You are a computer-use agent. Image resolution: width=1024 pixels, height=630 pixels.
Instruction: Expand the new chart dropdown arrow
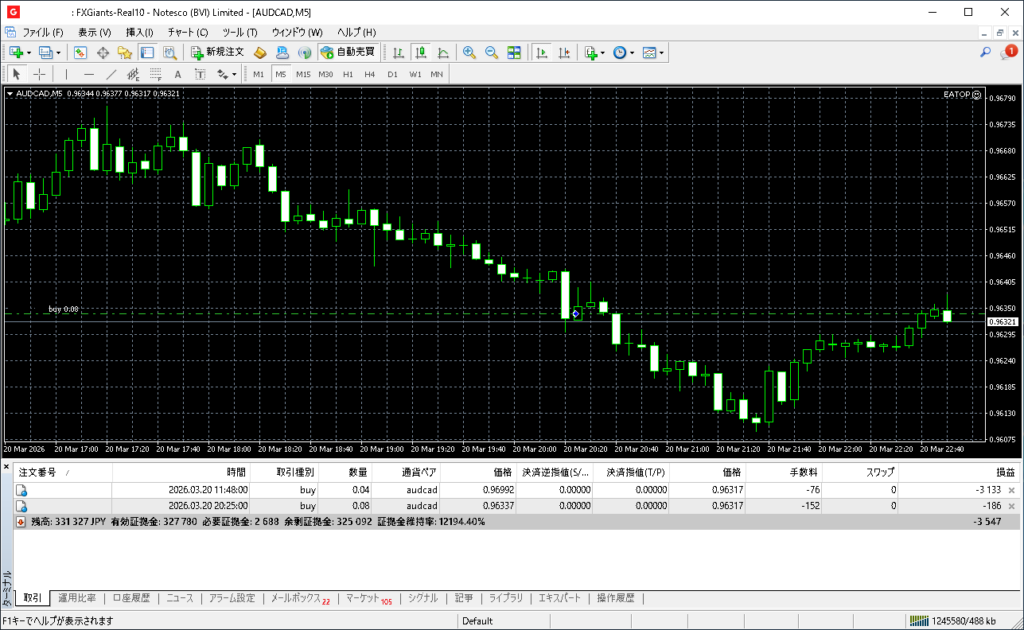[x=29, y=52]
